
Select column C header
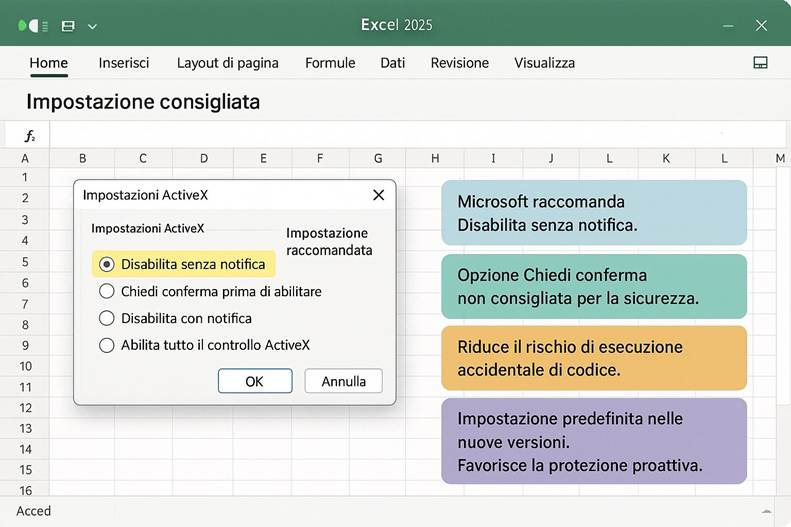click(143, 158)
